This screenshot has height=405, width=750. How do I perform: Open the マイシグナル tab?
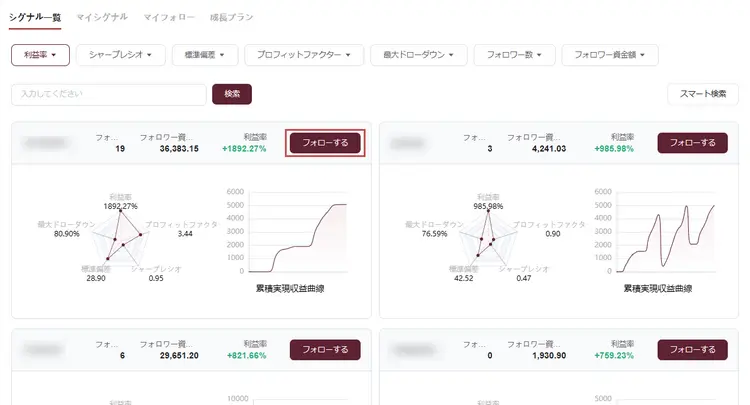[102, 17]
